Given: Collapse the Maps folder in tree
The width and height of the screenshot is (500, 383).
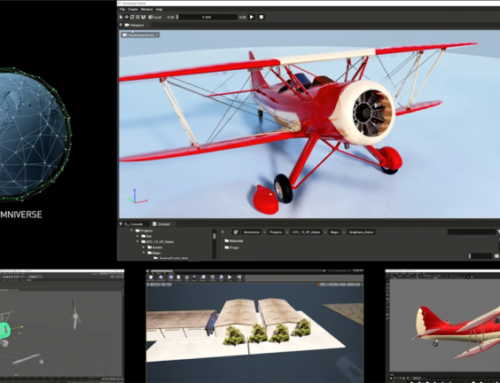Looking at the screenshot, I should coord(144,253).
